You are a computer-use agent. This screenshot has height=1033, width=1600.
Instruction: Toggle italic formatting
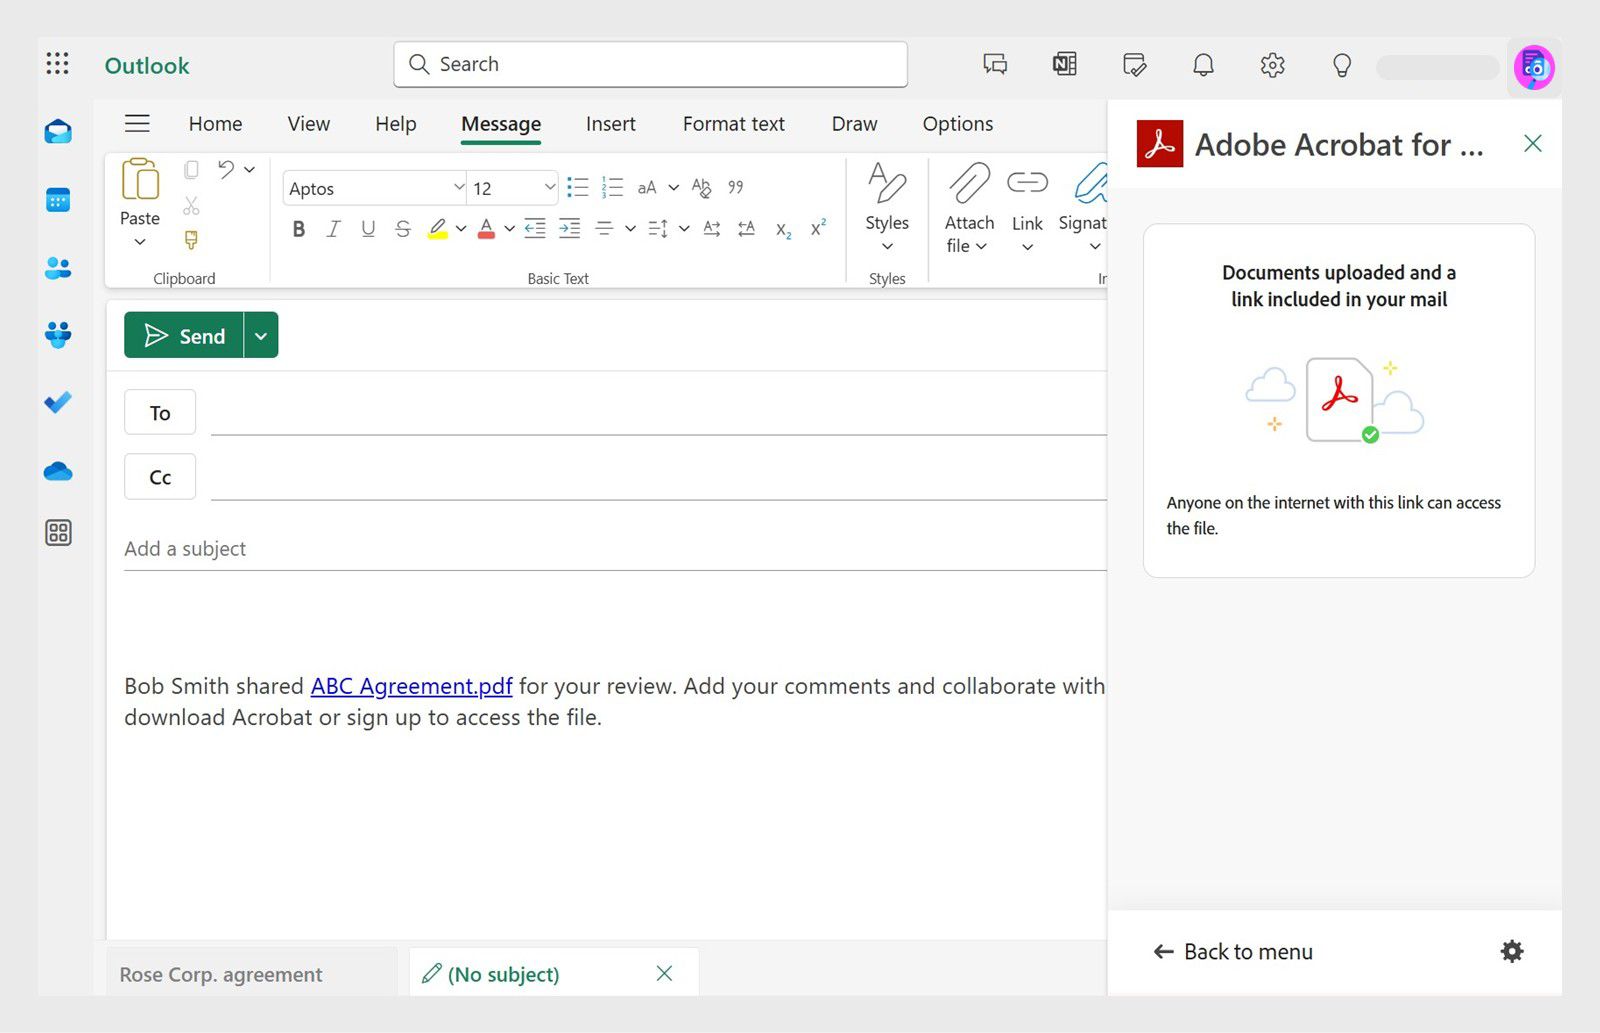pos(333,228)
